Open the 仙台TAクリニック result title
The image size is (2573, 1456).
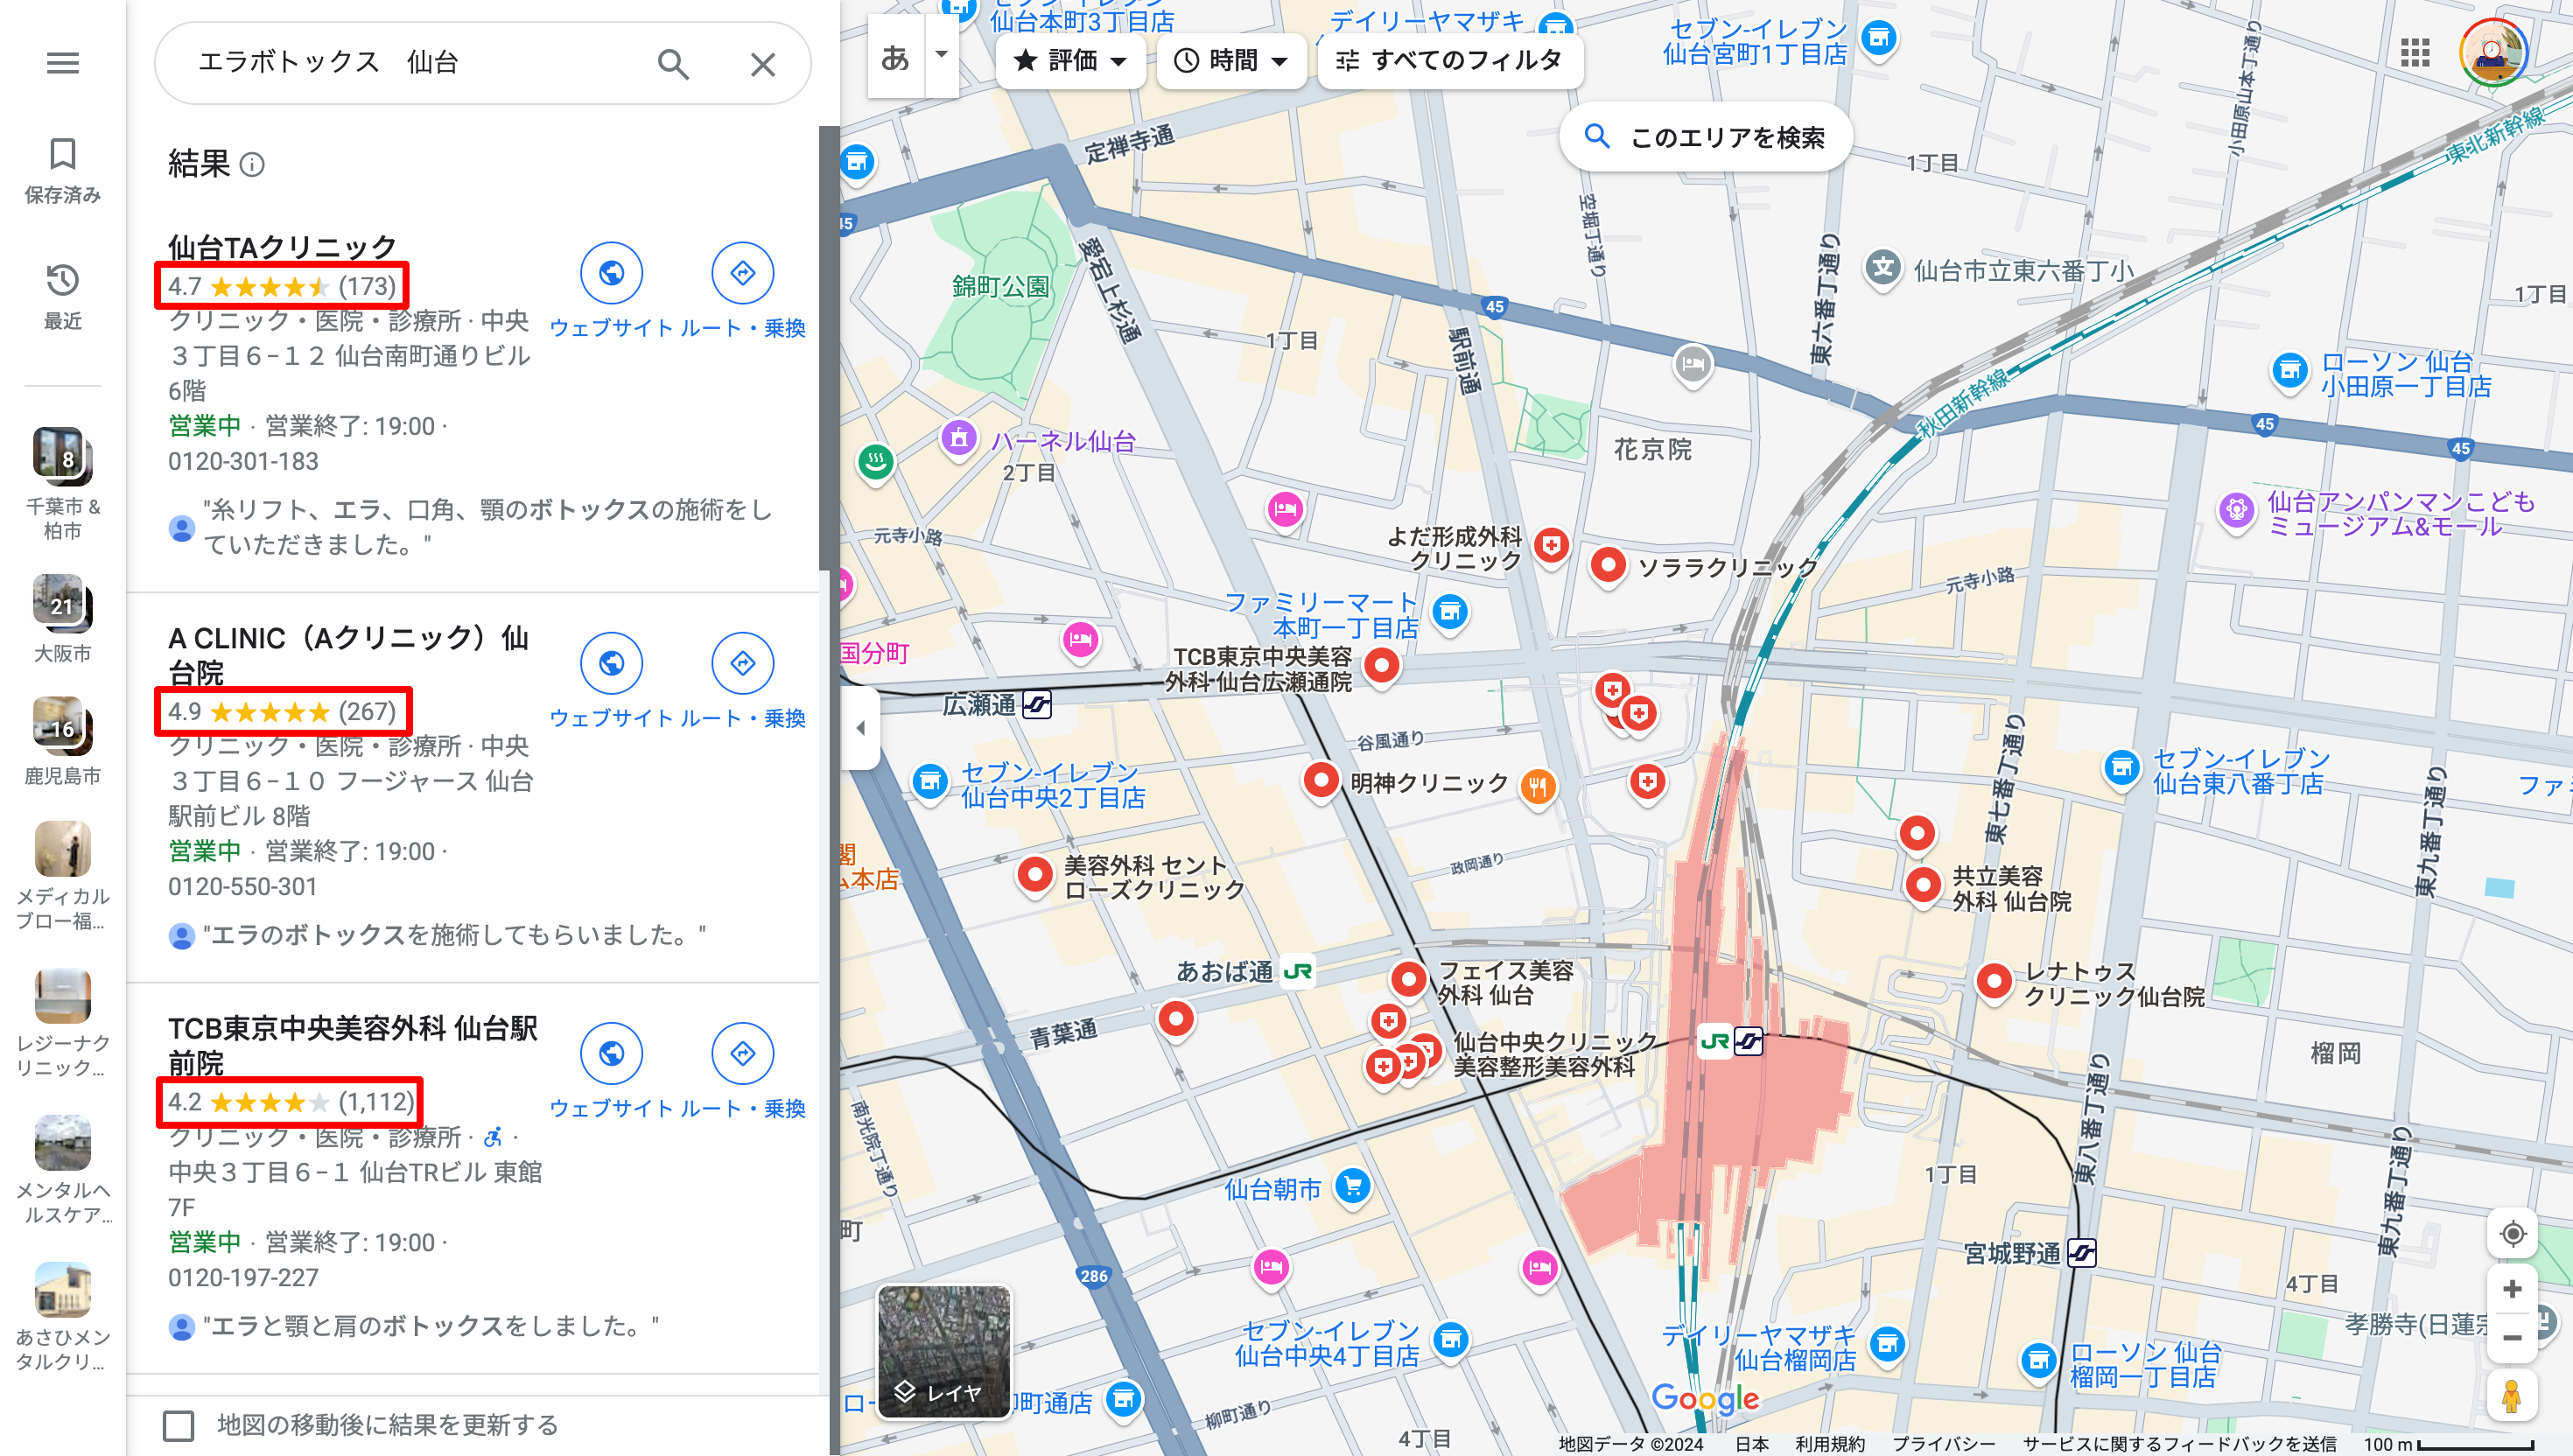(x=282, y=246)
